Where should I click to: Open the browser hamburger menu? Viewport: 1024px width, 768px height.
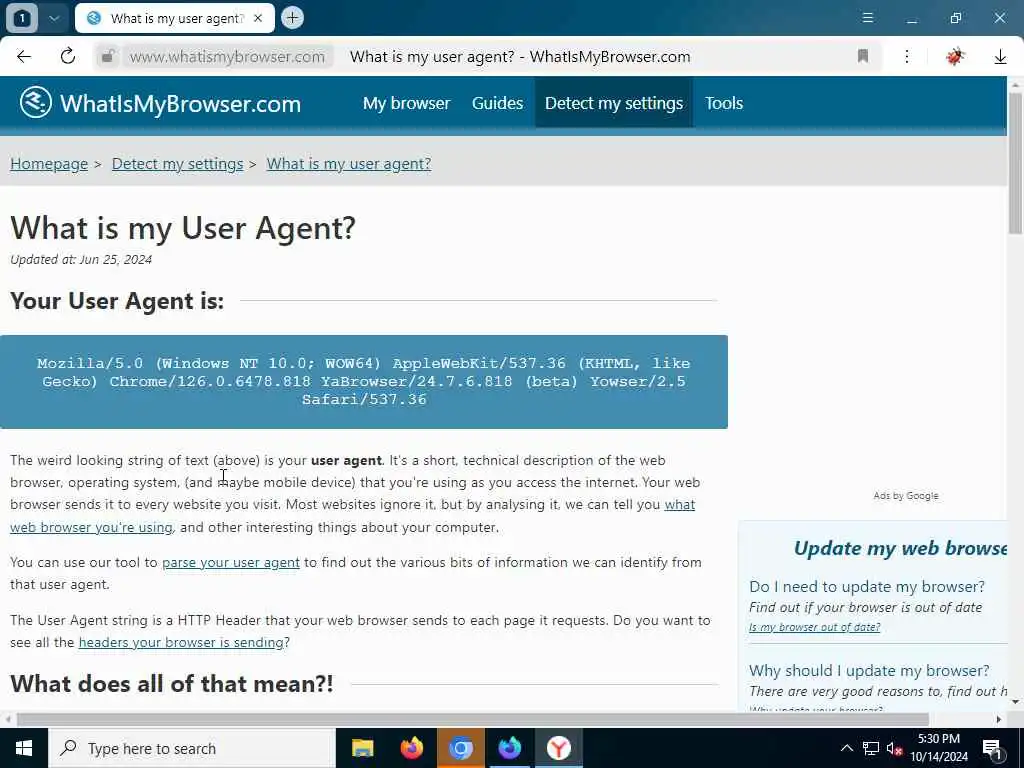point(867,18)
